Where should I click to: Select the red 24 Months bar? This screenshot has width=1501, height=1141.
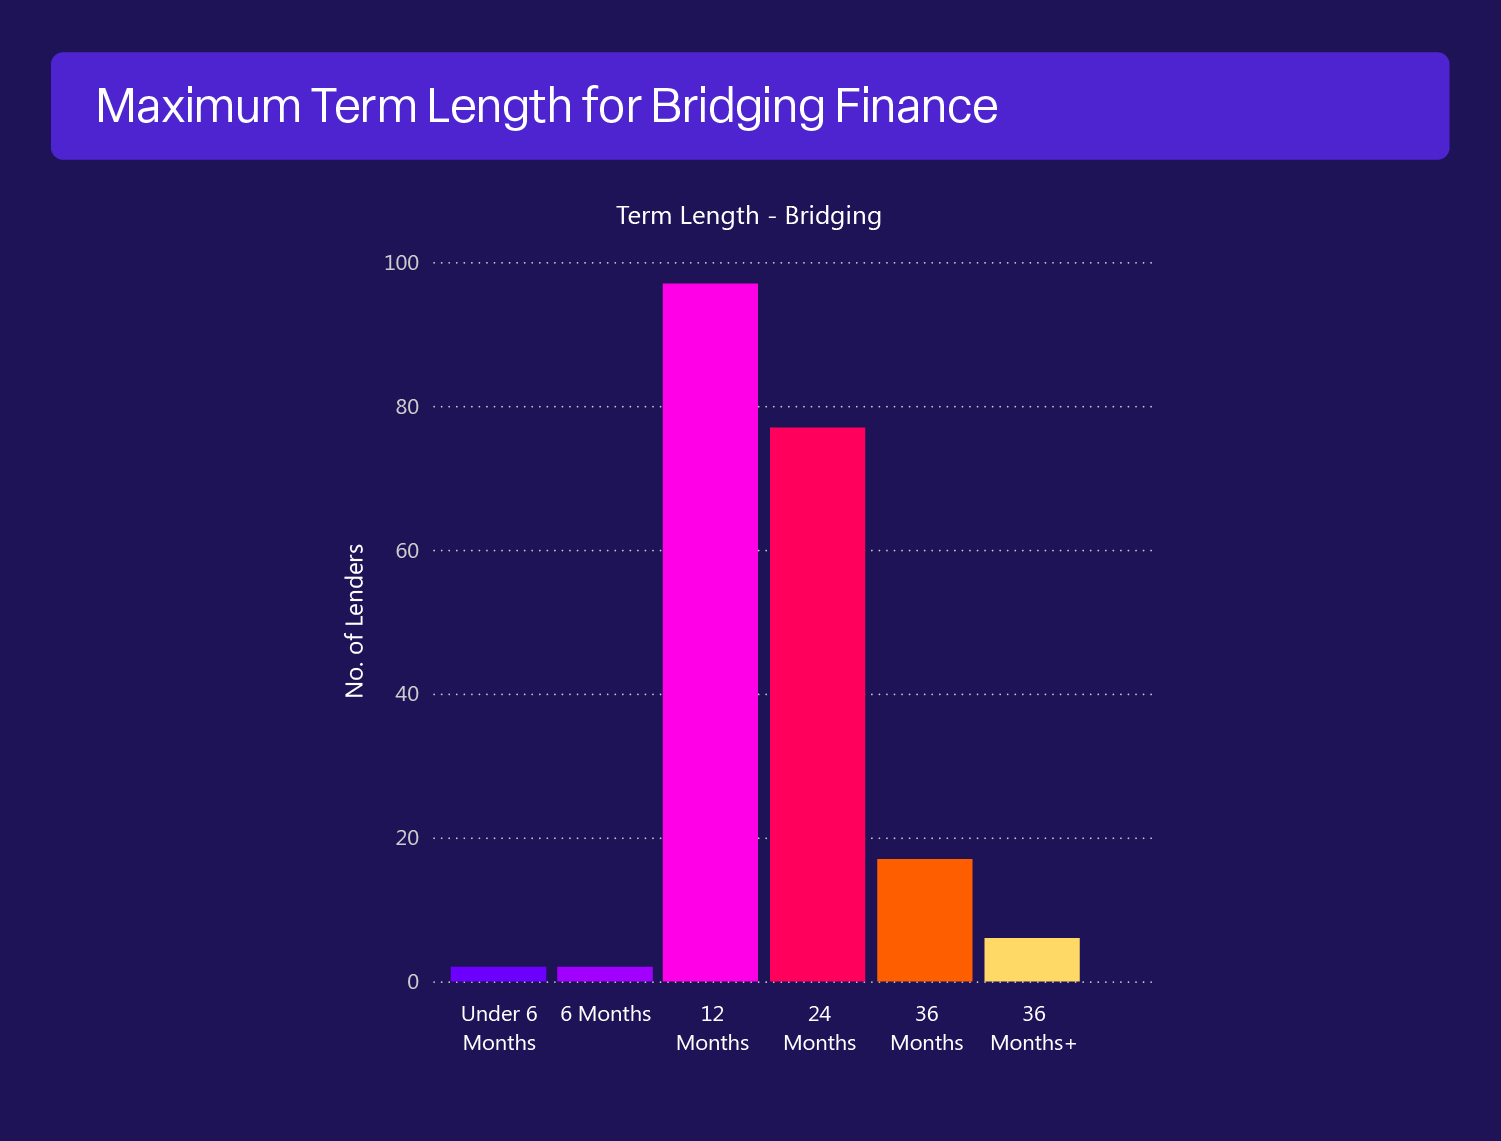(x=817, y=704)
